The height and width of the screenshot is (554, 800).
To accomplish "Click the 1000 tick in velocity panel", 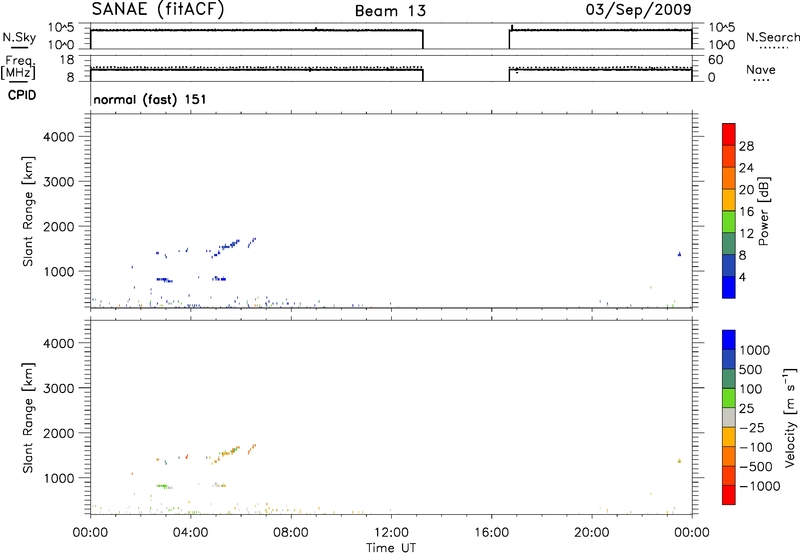I will click(58, 478).
